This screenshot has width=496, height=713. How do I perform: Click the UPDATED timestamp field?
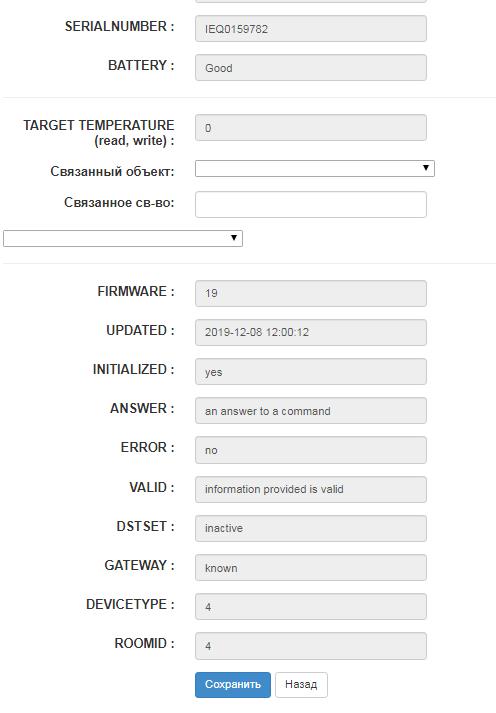311,332
